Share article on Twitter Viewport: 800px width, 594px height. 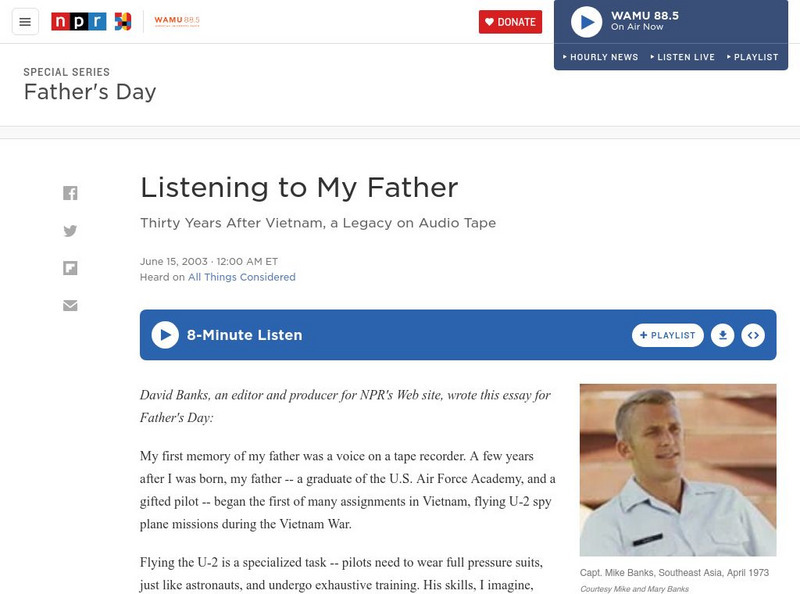(70, 231)
